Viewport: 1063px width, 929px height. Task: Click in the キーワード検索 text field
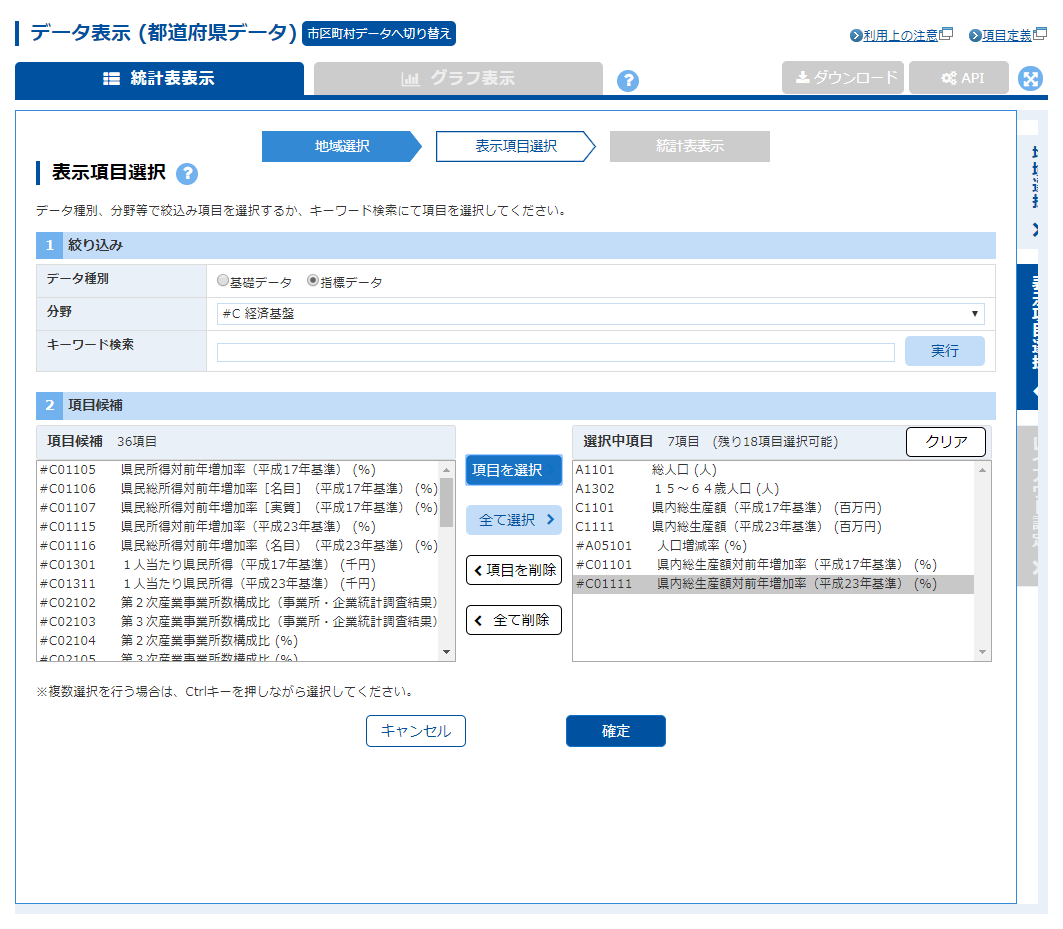(x=555, y=352)
